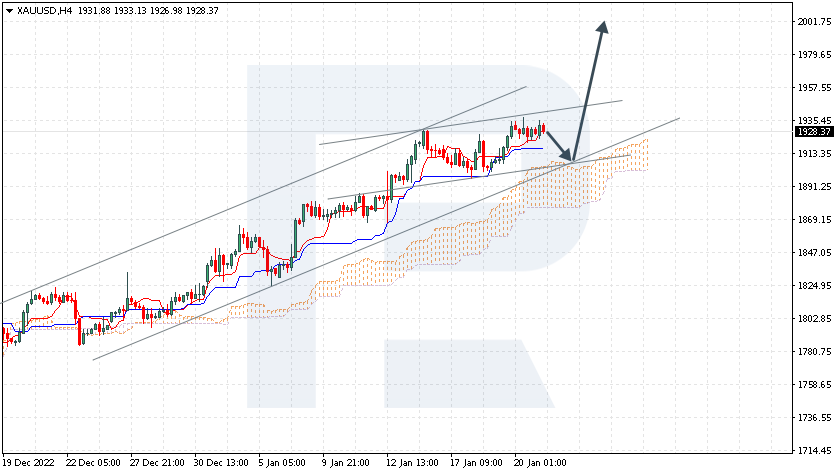The width and height of the screenshot is (838, 474).
Task: Click the short downward forecast arrow
Action: (559, 145)
